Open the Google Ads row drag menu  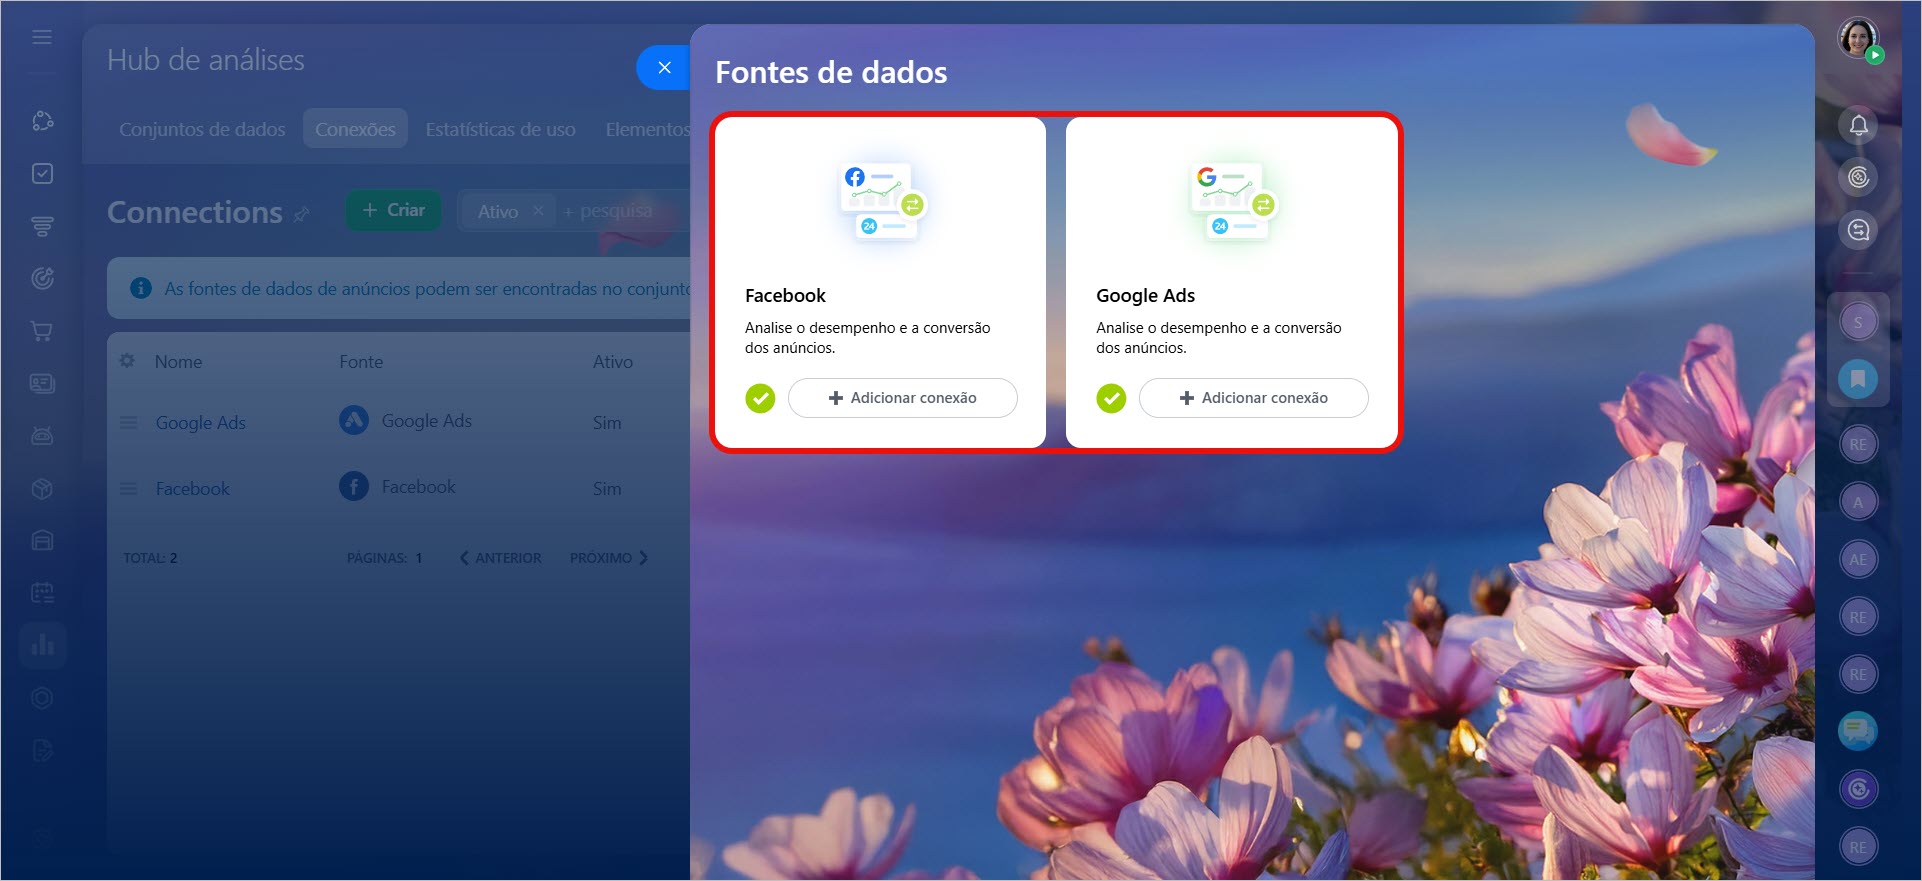click(129, 423)
